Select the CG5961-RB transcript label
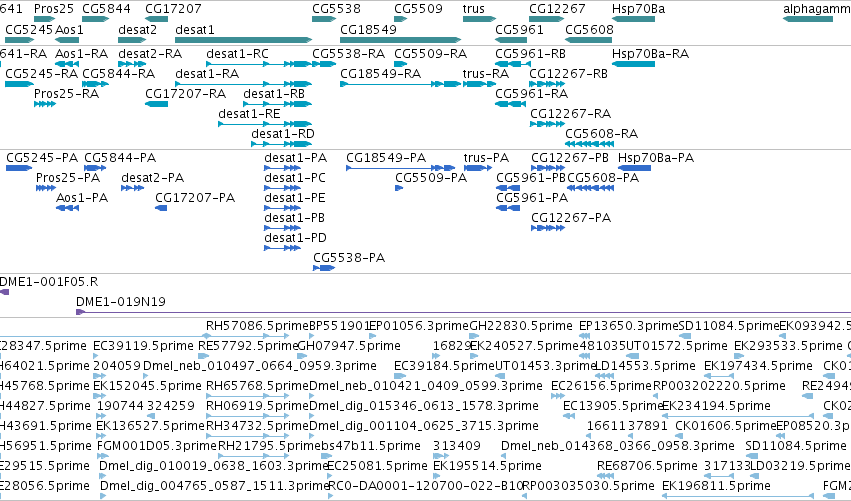Image resolution: width=851 pixels, height=501 pixels. 531,54
